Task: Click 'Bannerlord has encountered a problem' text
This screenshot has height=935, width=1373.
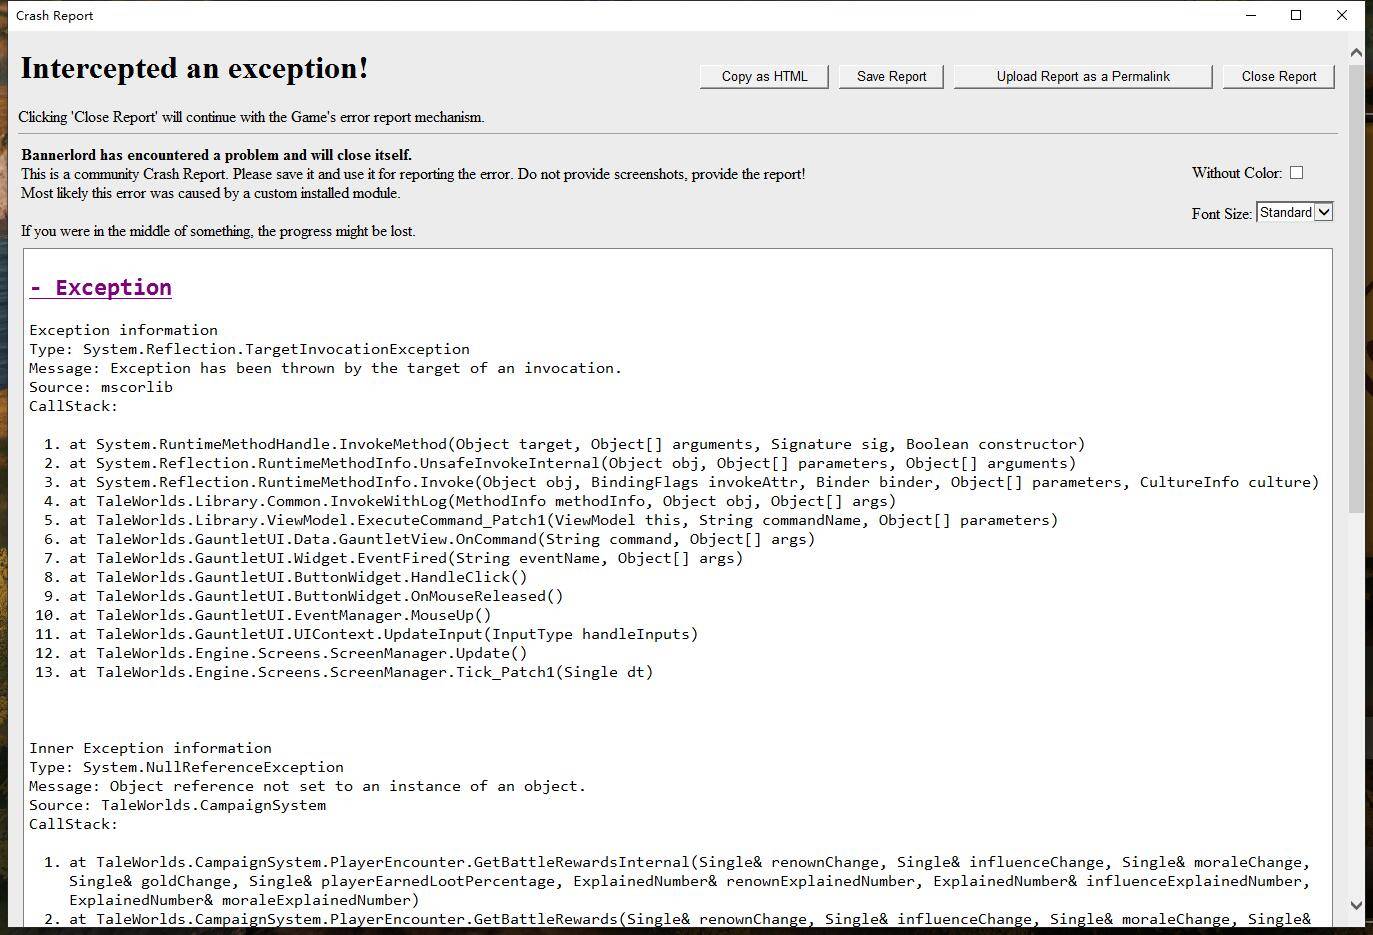Action: pyautogui.click(x=216, y=155)
